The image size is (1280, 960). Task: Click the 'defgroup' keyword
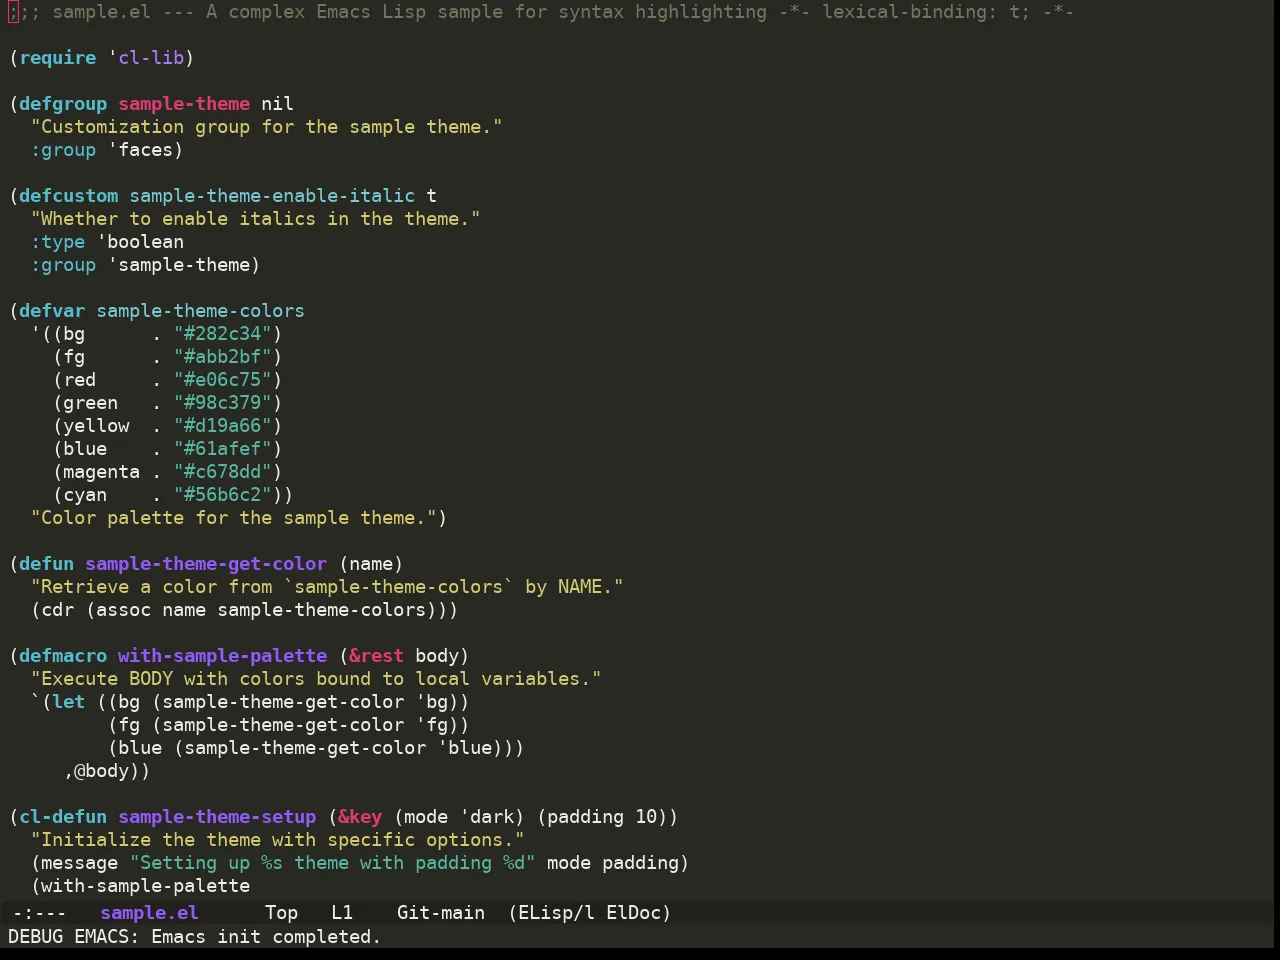pyautogui.click(x=63, y=104)
